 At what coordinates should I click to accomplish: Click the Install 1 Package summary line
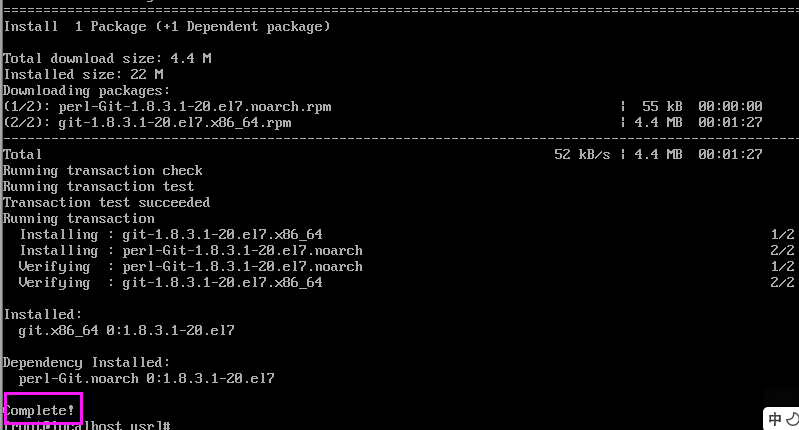pos(167,26)
